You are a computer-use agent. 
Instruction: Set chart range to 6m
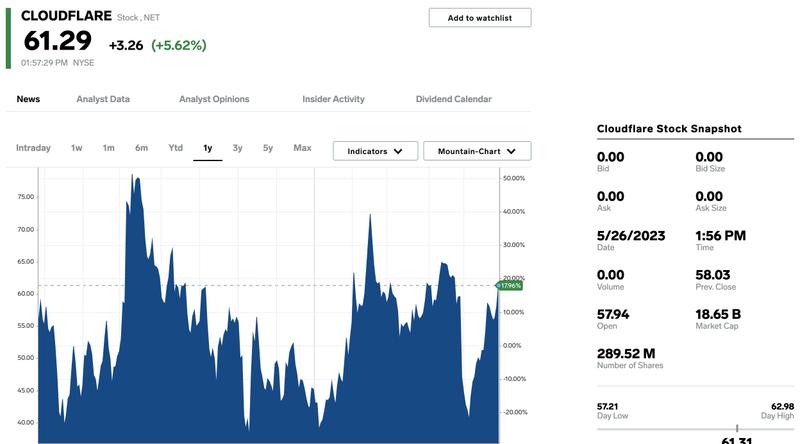(141, 148)
